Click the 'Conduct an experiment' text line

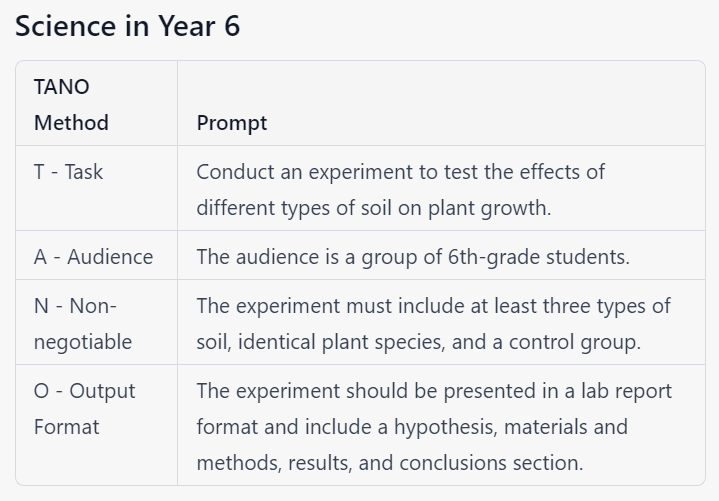(400, 172)
